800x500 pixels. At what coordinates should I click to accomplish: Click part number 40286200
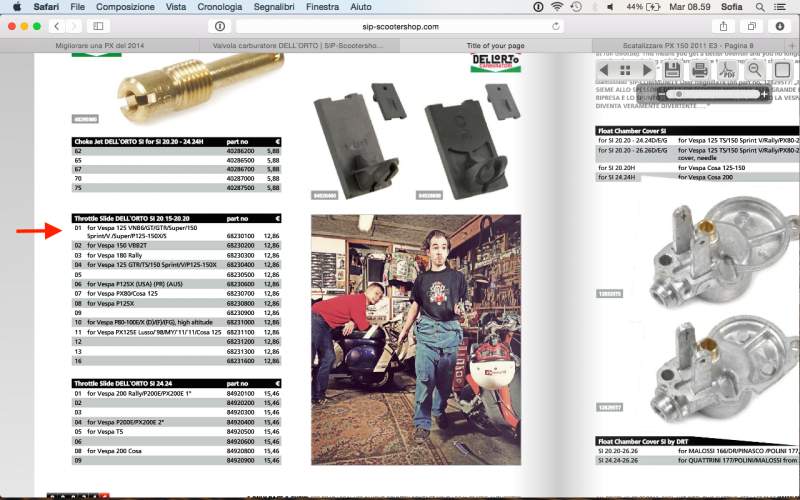(240, 151)
